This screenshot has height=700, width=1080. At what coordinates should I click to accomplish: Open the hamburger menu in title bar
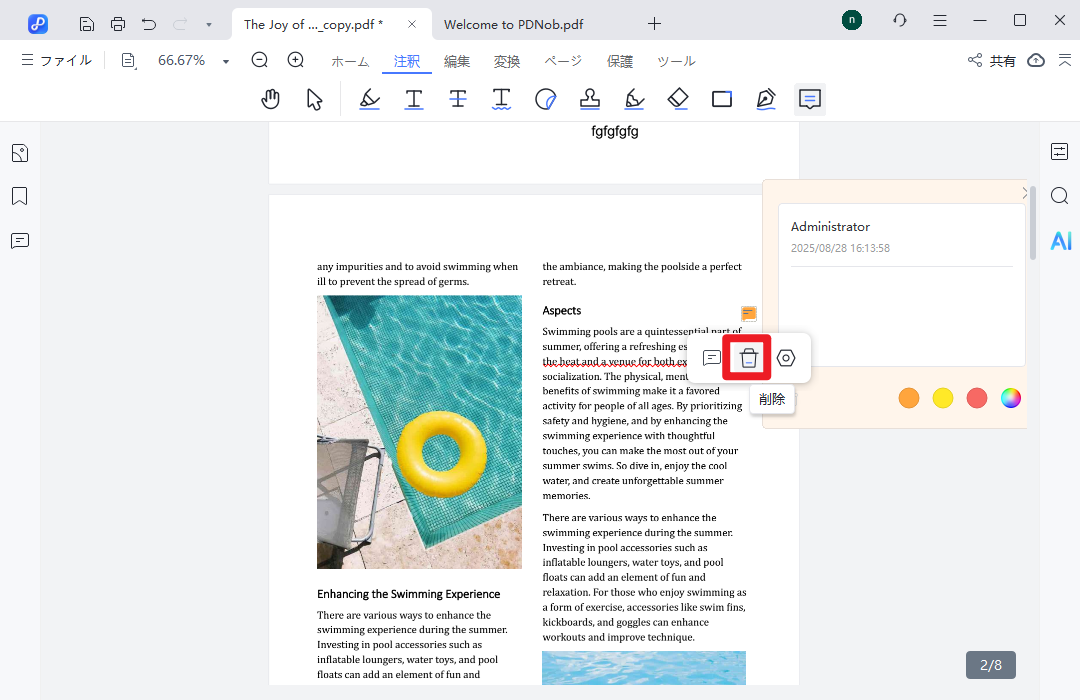(940, 21)
